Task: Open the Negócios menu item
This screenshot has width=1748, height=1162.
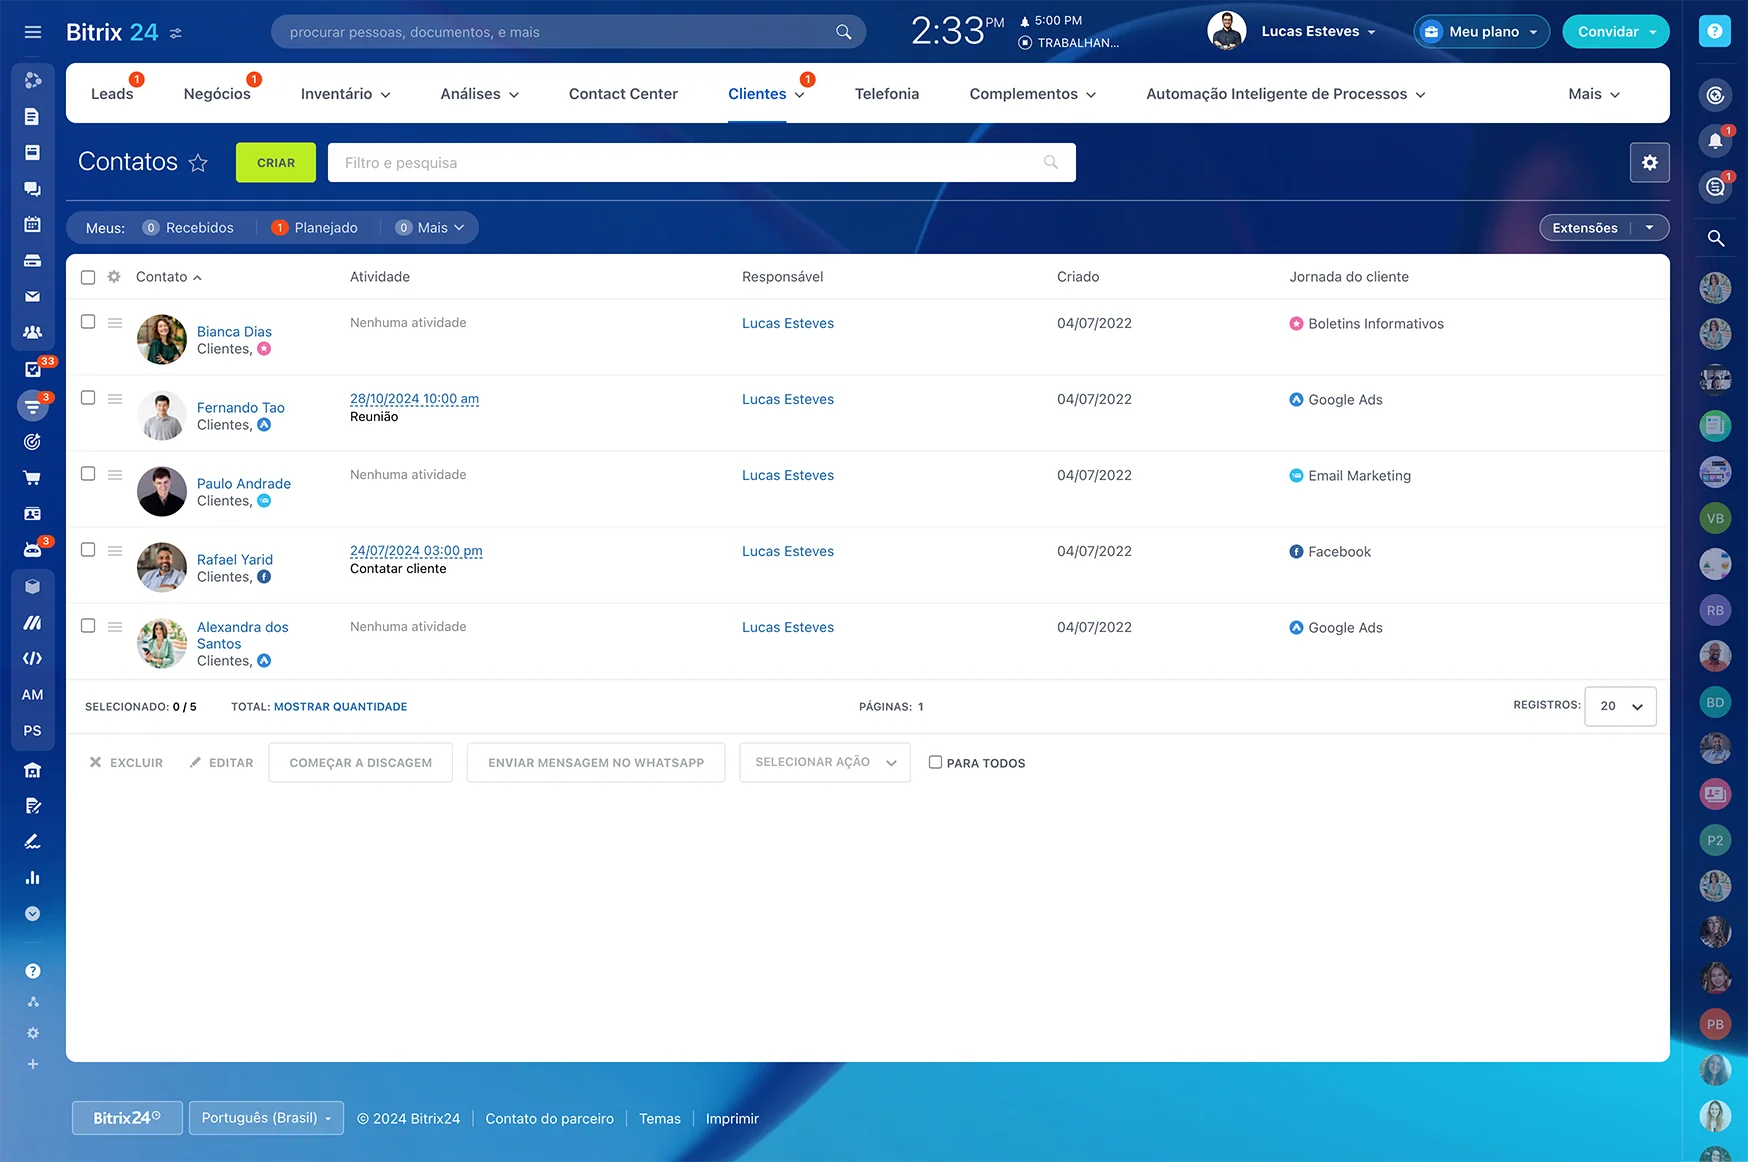Action: (216, 93)
